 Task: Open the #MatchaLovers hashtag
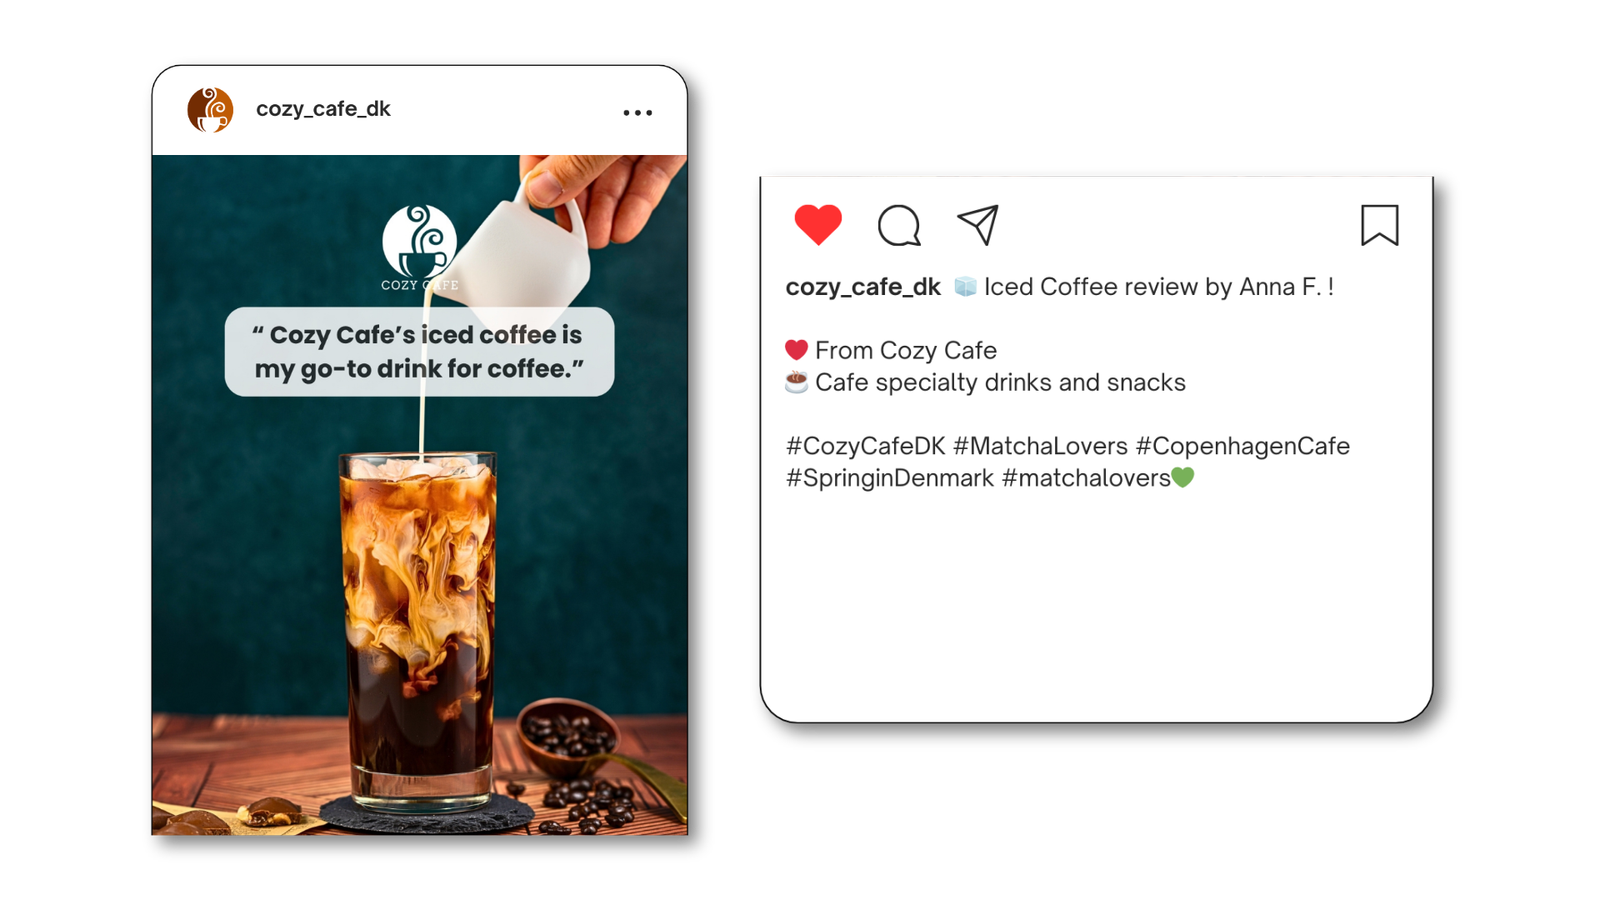pyautogui.click(x=1040, y=446)
